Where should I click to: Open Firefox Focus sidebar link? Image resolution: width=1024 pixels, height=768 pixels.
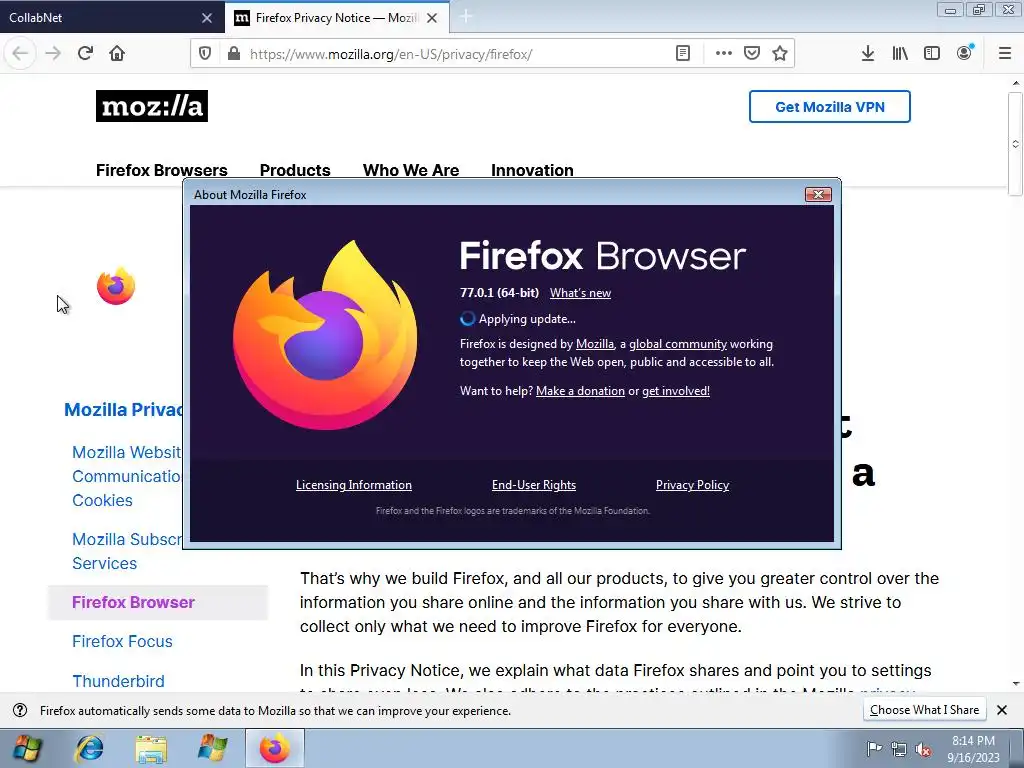click(x=122, y=641)
